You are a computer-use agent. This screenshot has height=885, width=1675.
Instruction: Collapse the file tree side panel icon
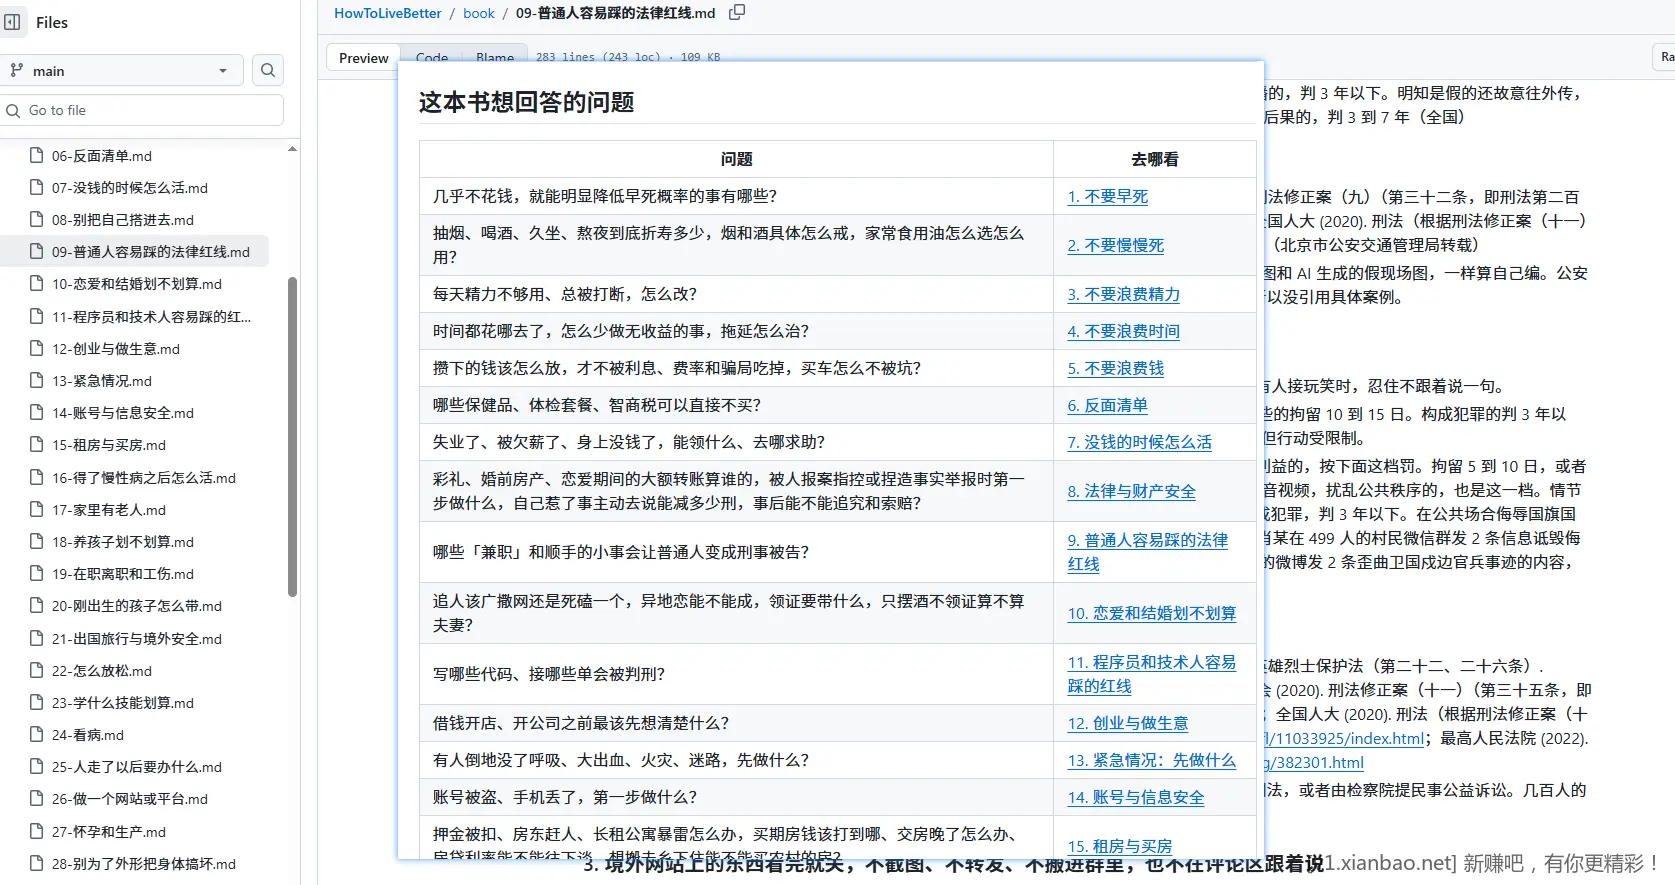pos(12,22)
